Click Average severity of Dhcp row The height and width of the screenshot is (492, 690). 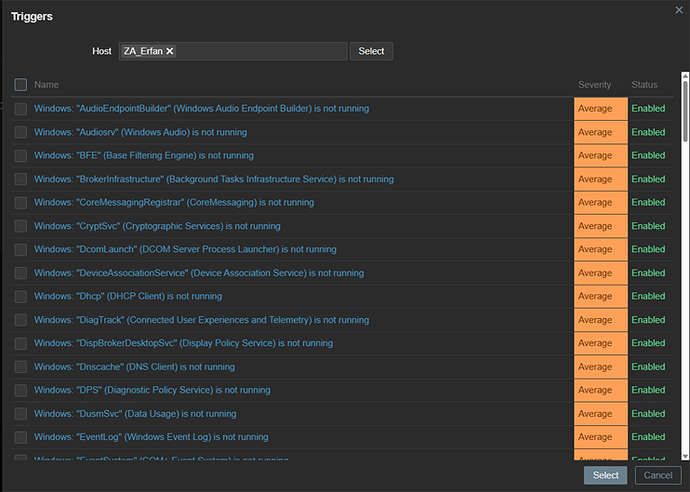tap(601, 296)
